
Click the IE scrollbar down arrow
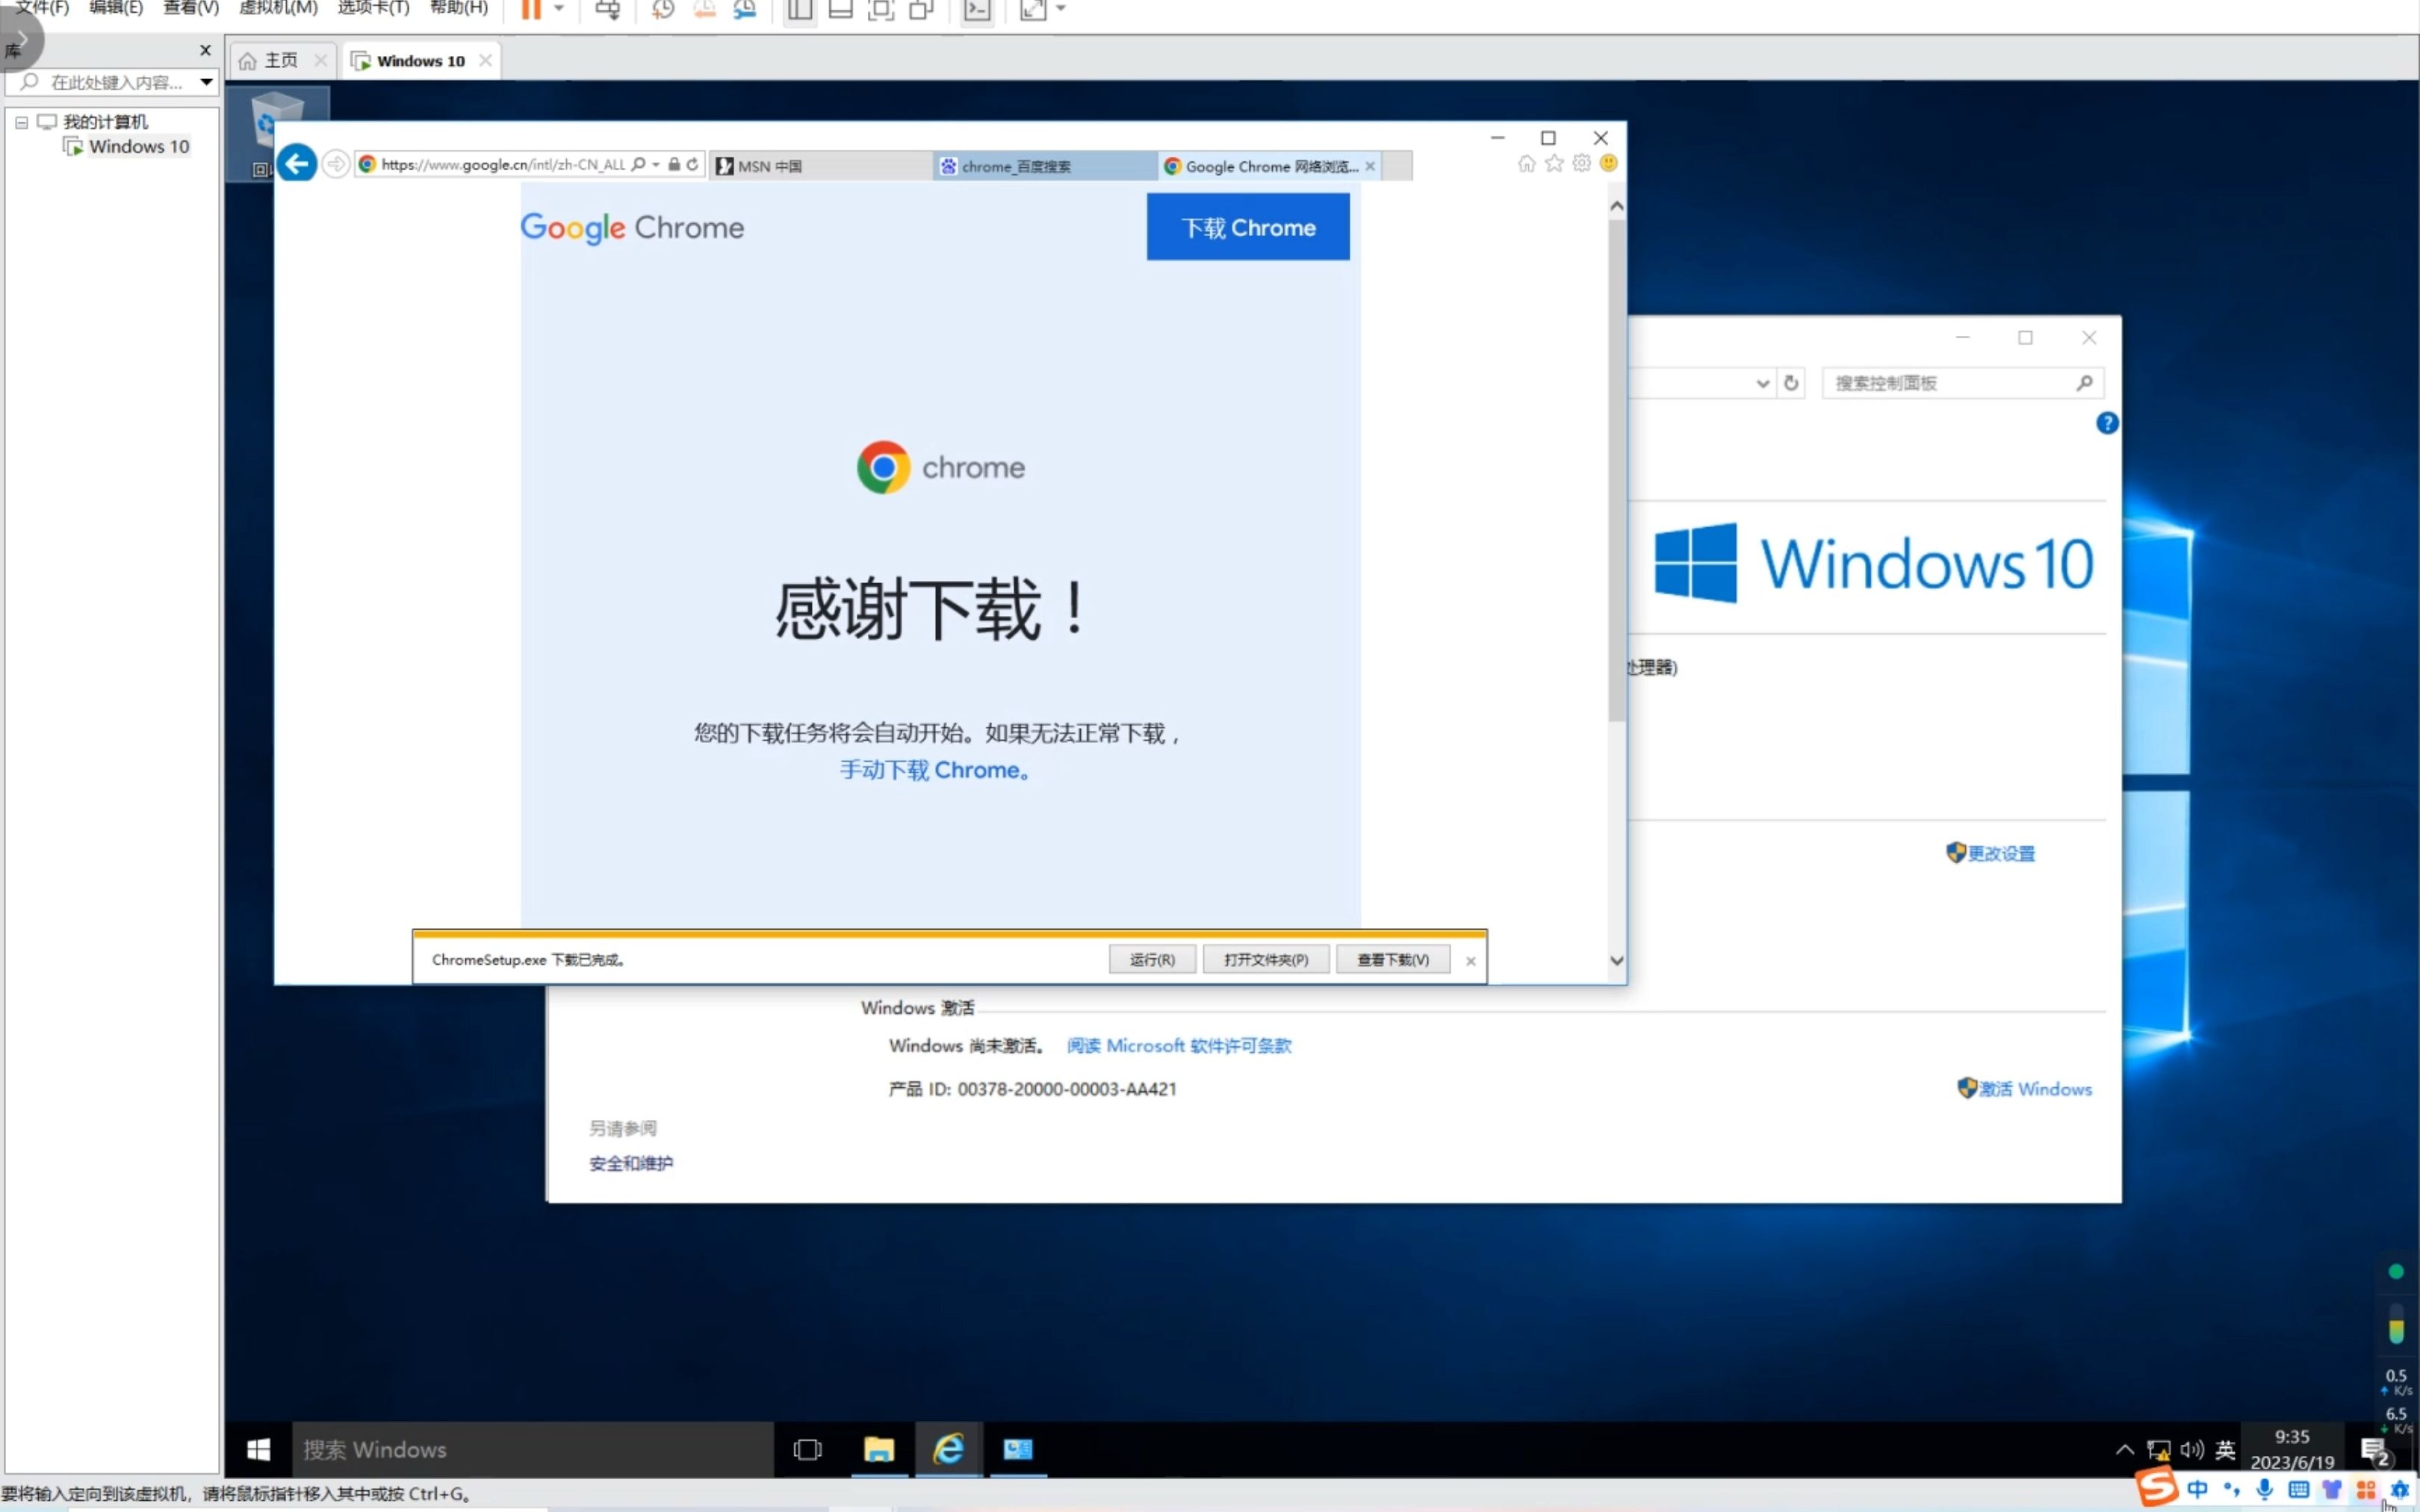[x=1617, y=961]
